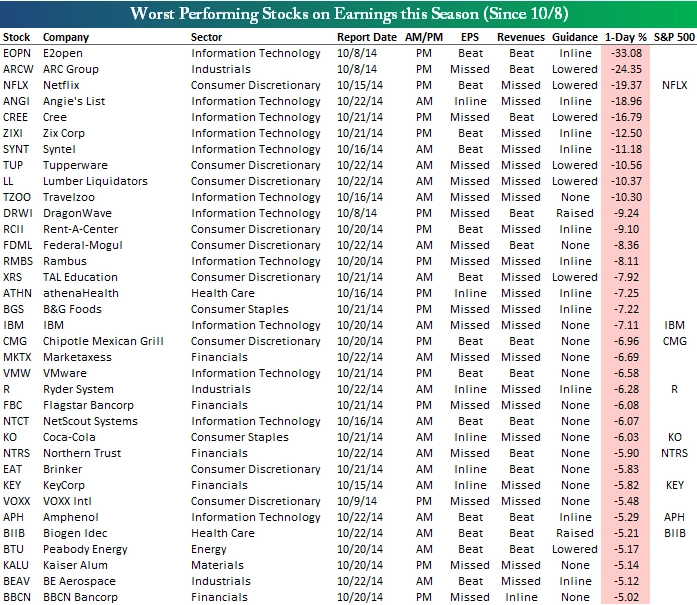
Task: Click NTRS in the S&P 500 column
Action: 674,453
